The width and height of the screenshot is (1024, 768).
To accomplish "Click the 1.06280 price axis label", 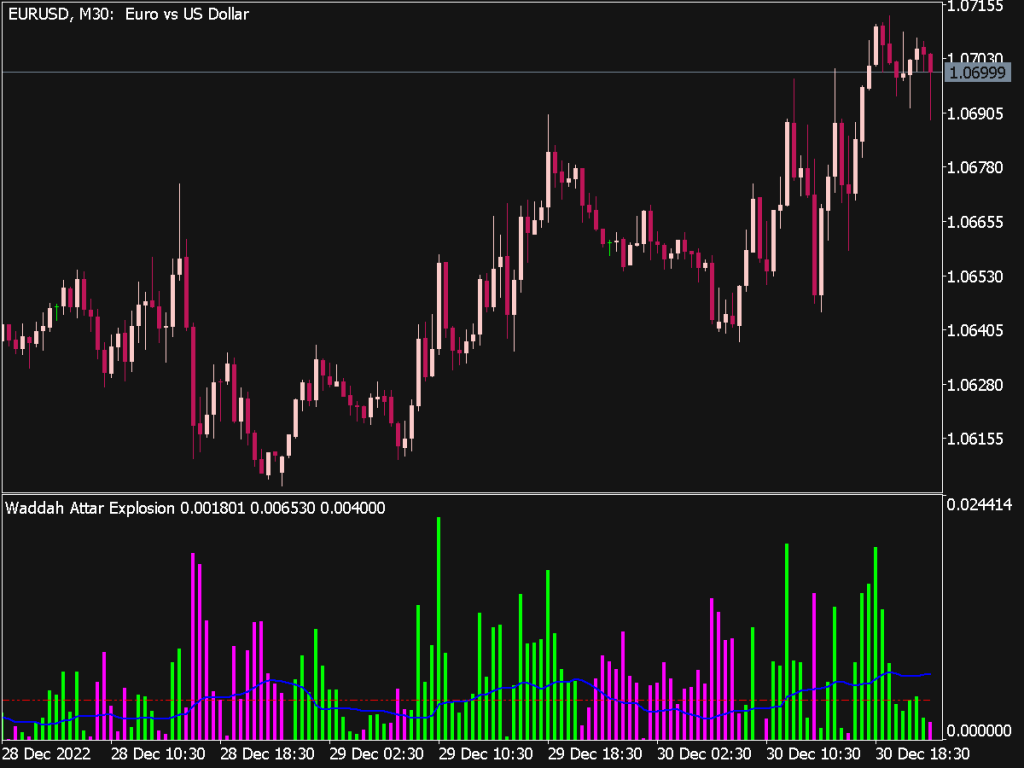I will click(975, 385).
